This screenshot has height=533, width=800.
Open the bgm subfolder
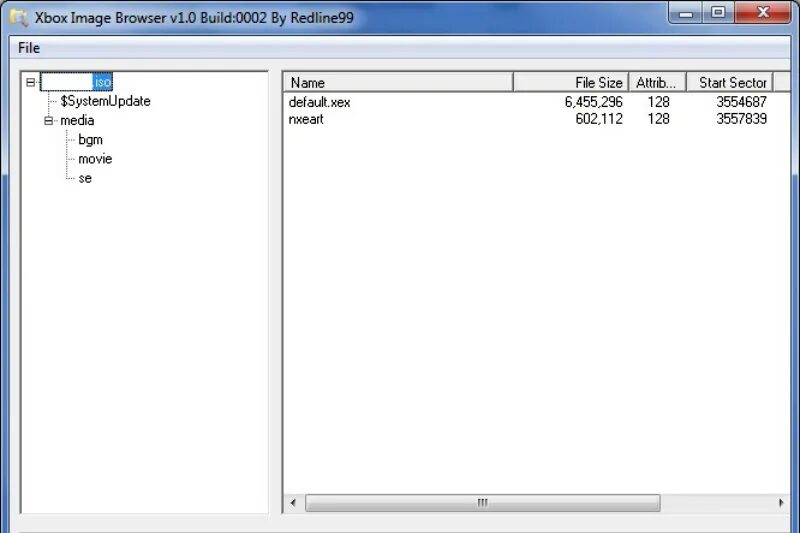[x=90, y=140]
